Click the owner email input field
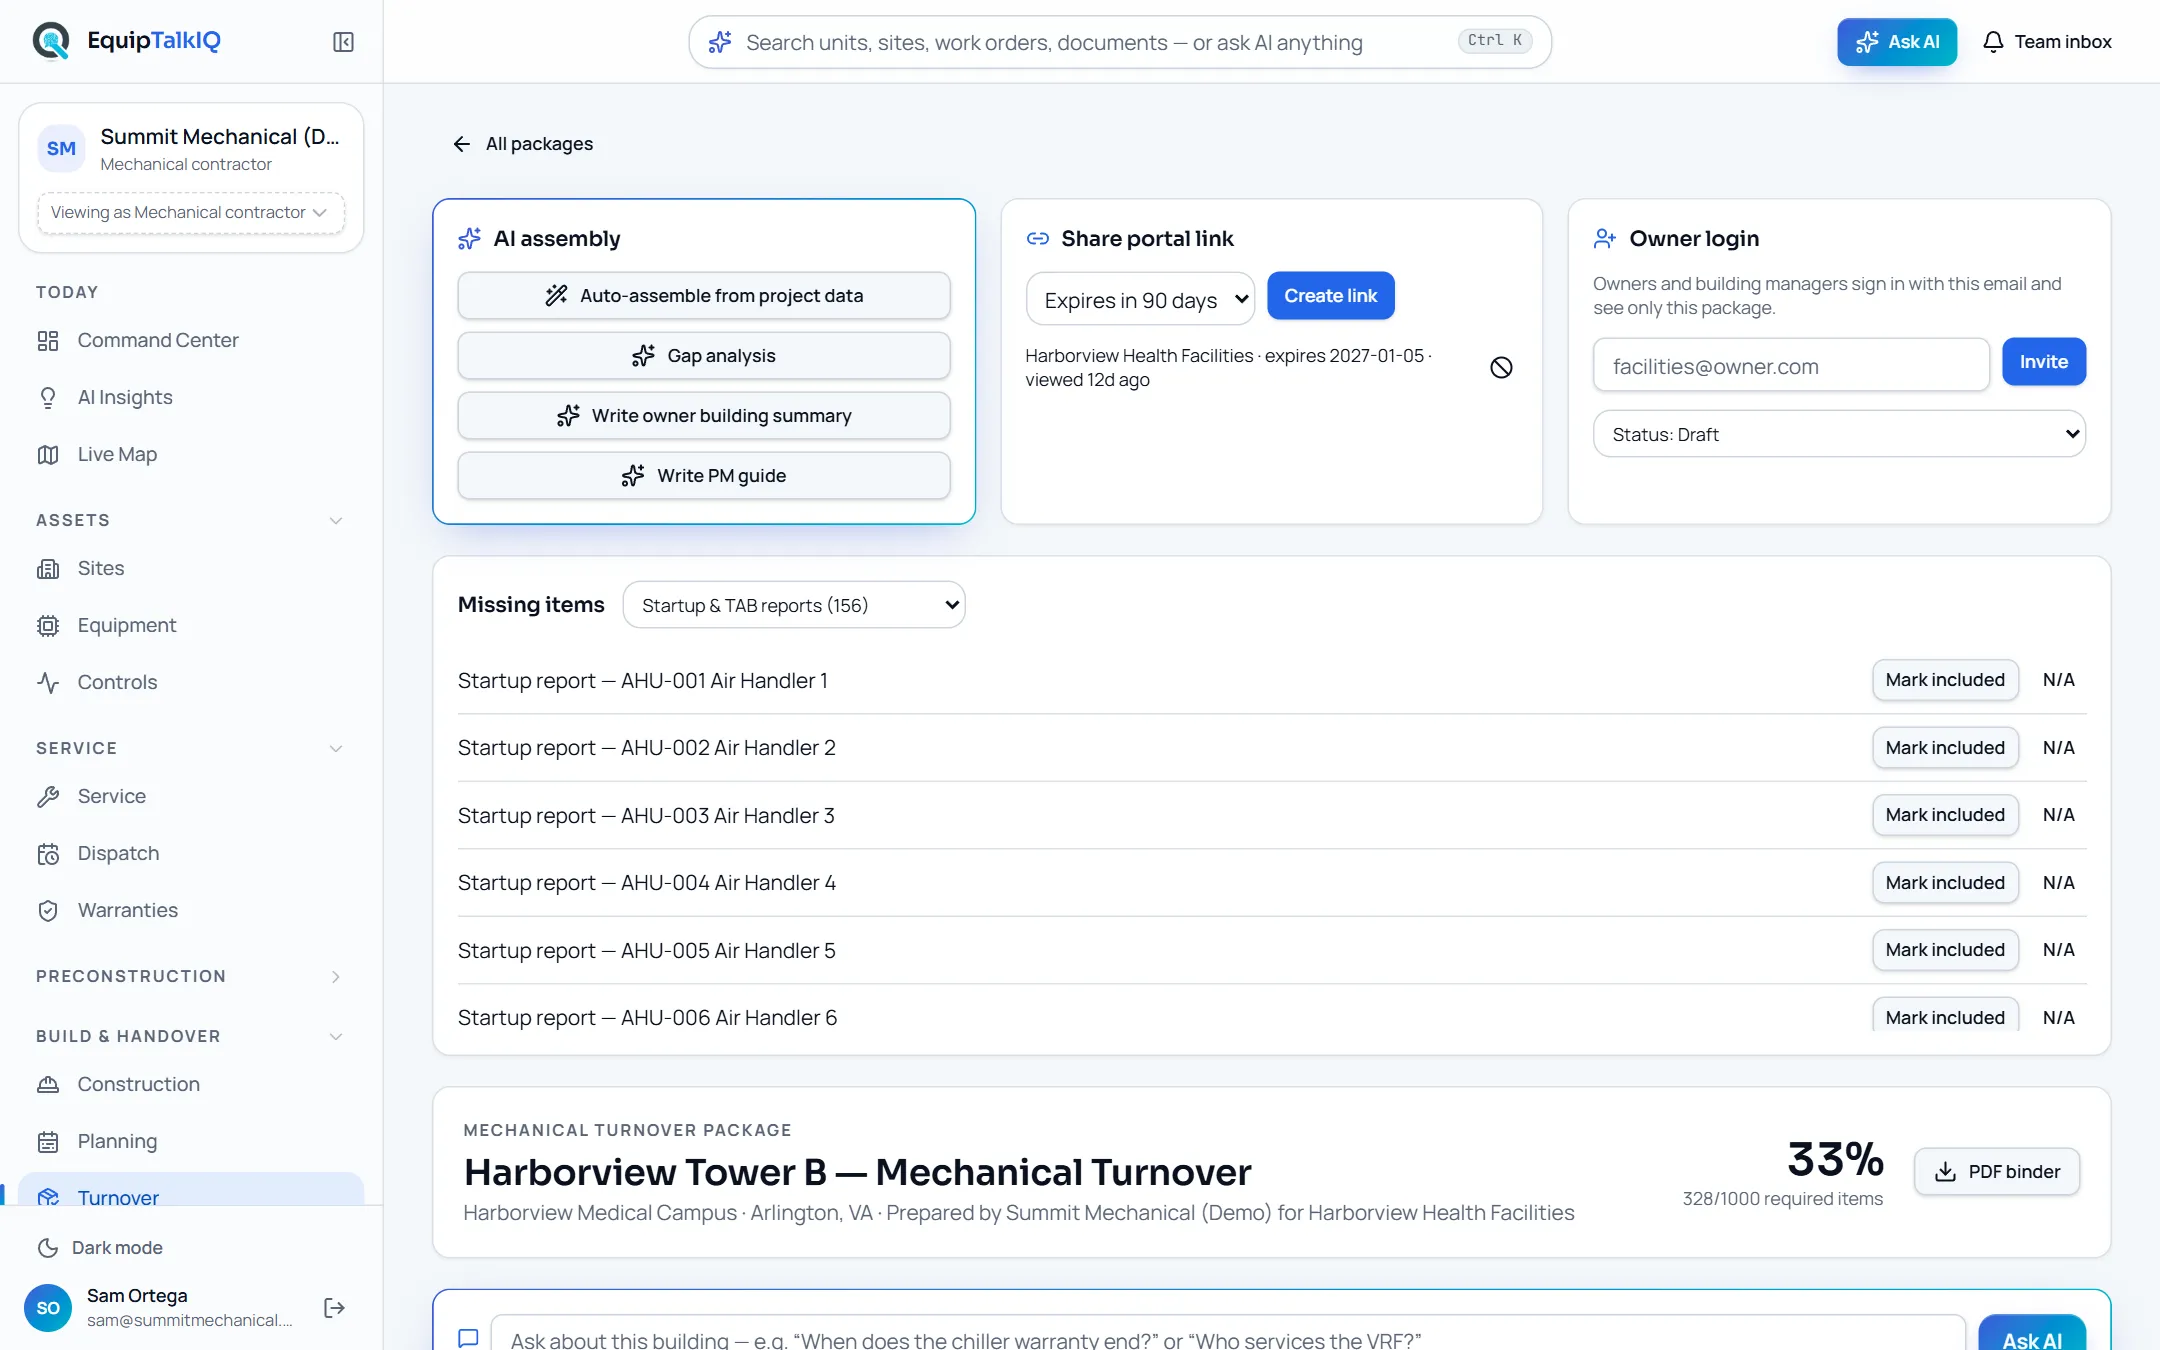Viewport: 2160px width, 1350px height. click(x=1791, y=366)
